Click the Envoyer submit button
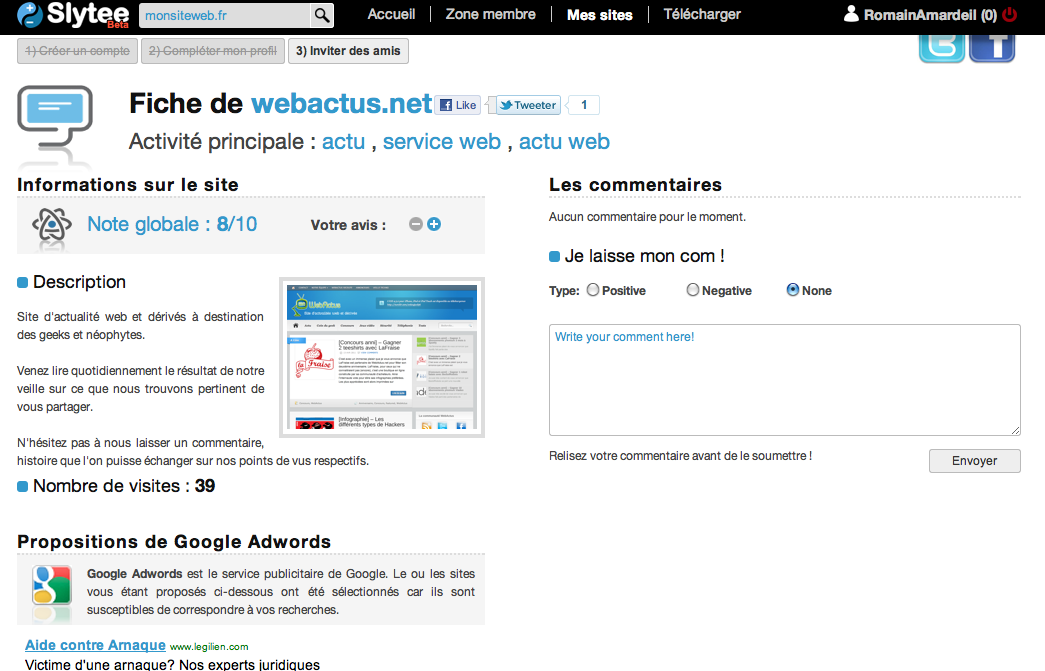Viewport: 1045px width, 671px height. (974, 461)
